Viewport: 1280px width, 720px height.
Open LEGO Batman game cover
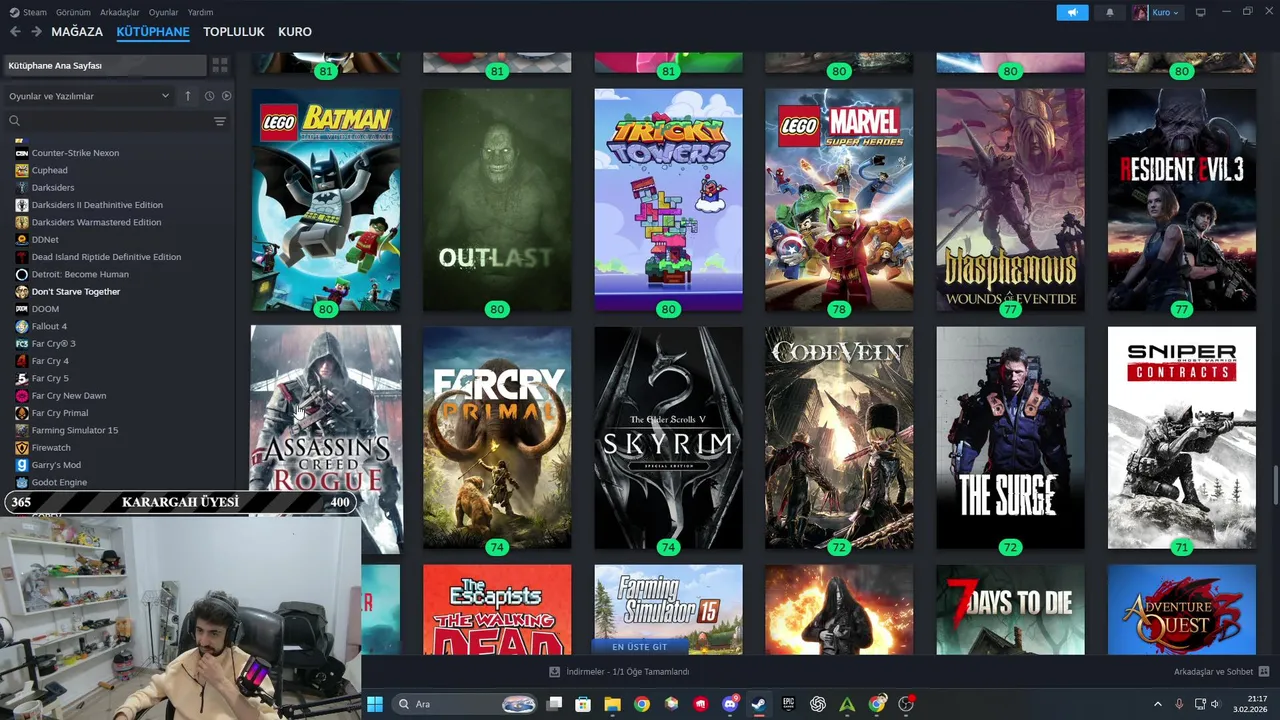(x=326, y=200)
